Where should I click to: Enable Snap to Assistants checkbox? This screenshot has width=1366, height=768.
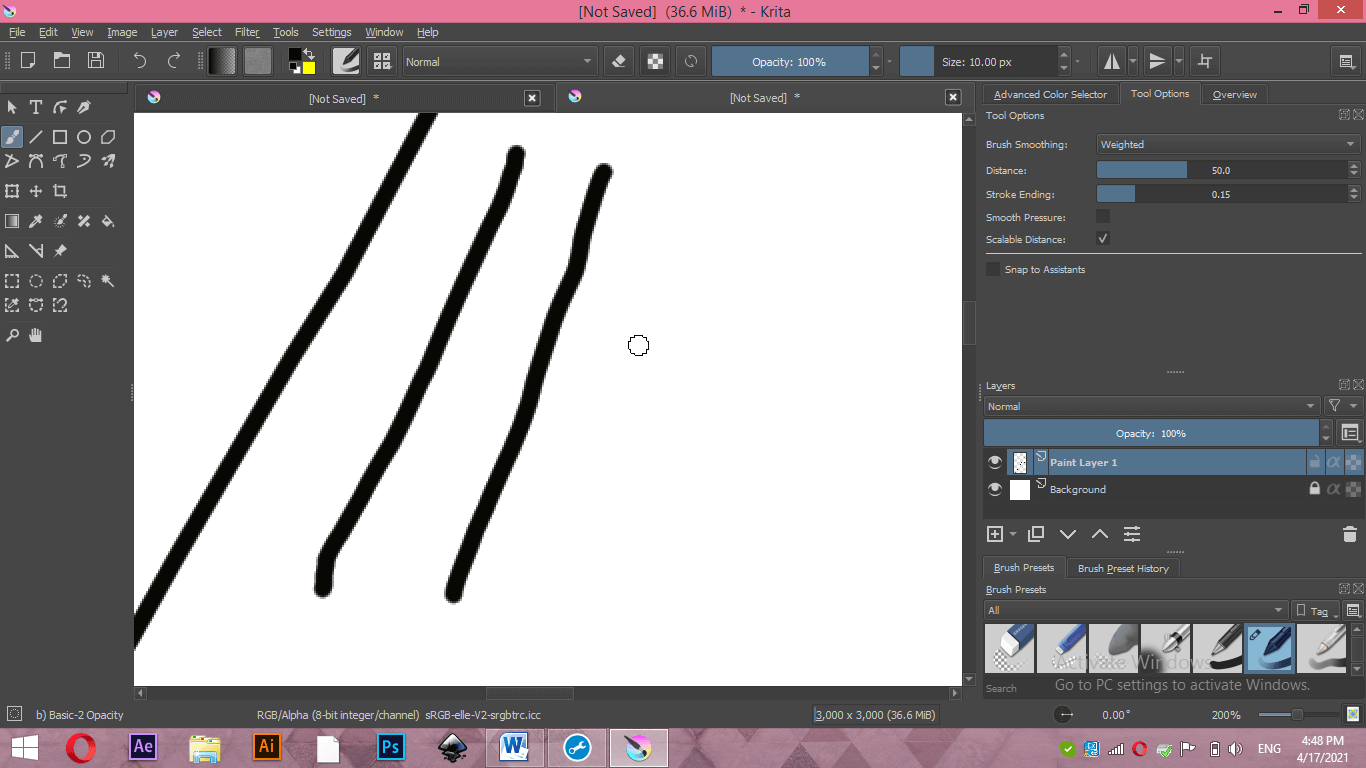point(993,269)
